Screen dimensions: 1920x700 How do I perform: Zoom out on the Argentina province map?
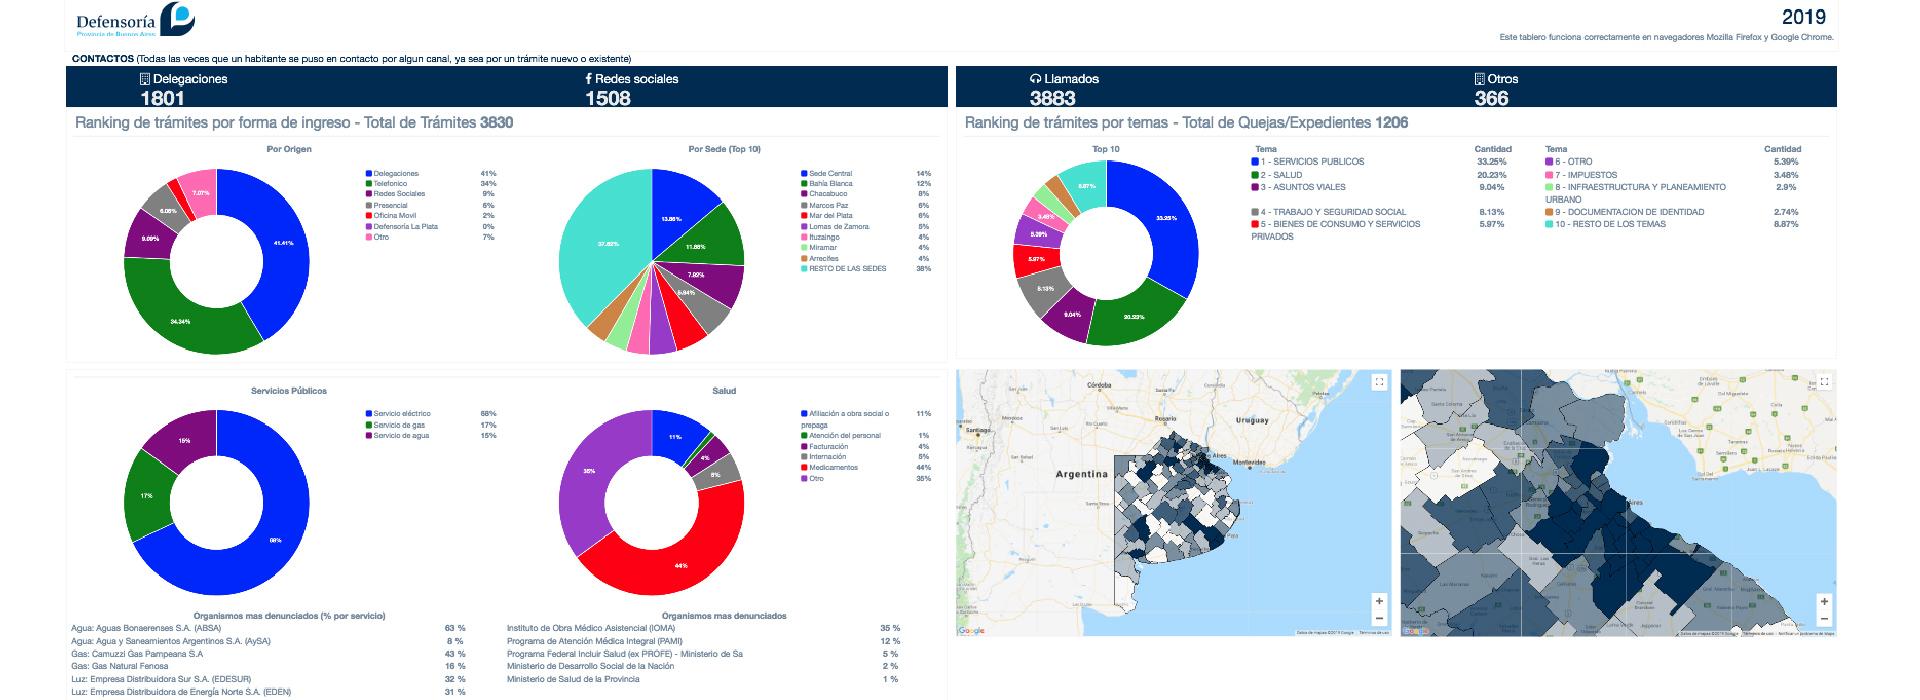[1379, 618]
